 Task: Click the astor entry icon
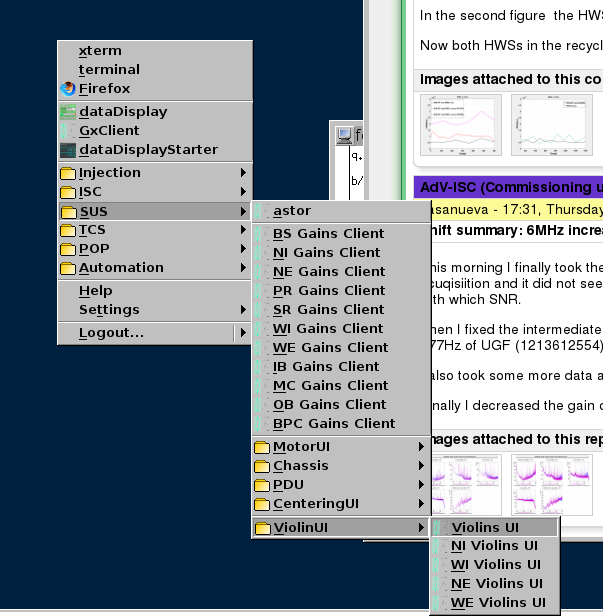[262, 211]
